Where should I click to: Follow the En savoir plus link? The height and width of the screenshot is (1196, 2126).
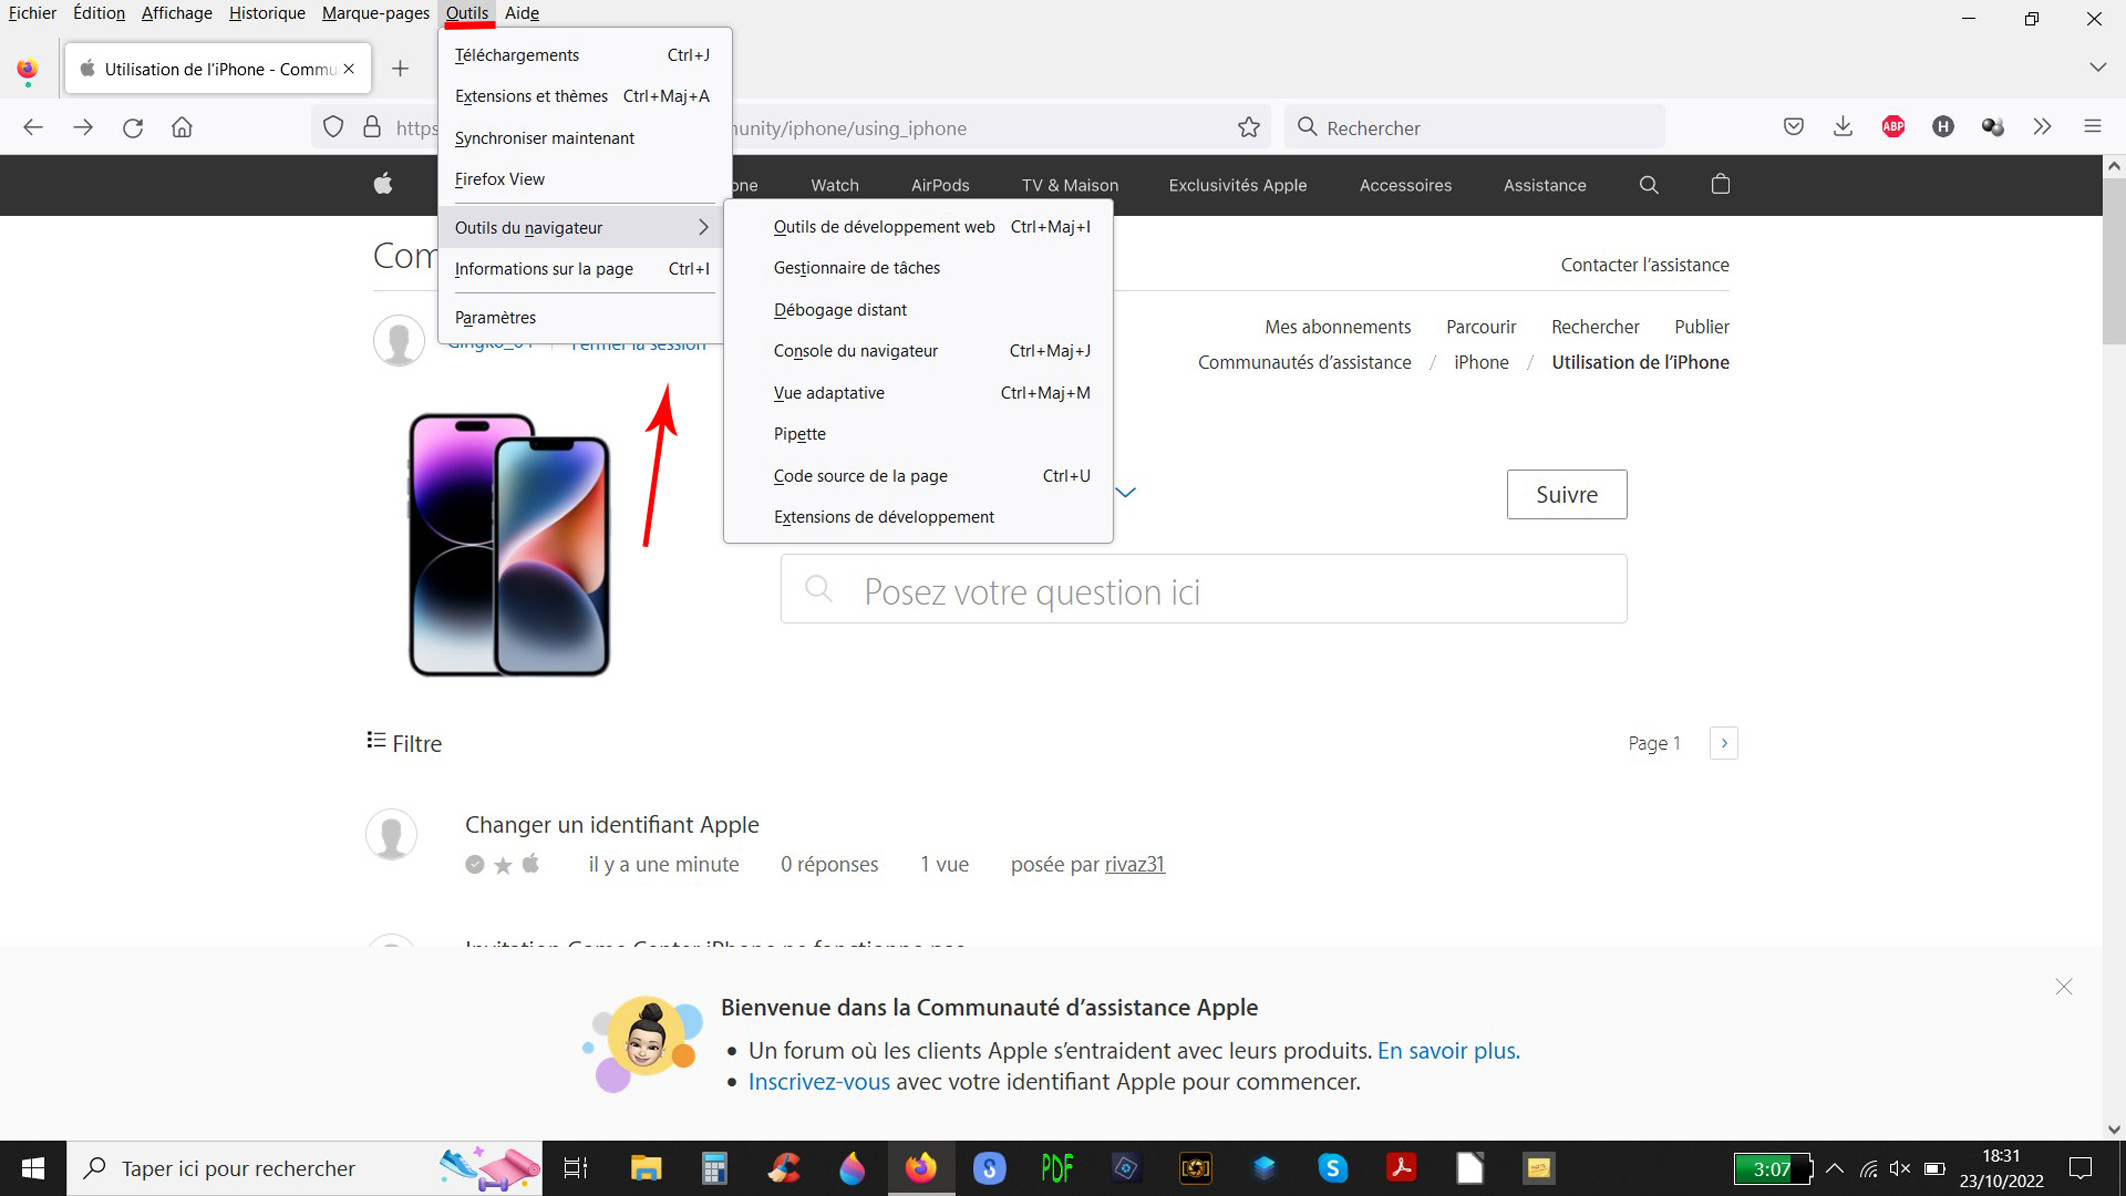pyautogui.click(x=1447, y=1050)
